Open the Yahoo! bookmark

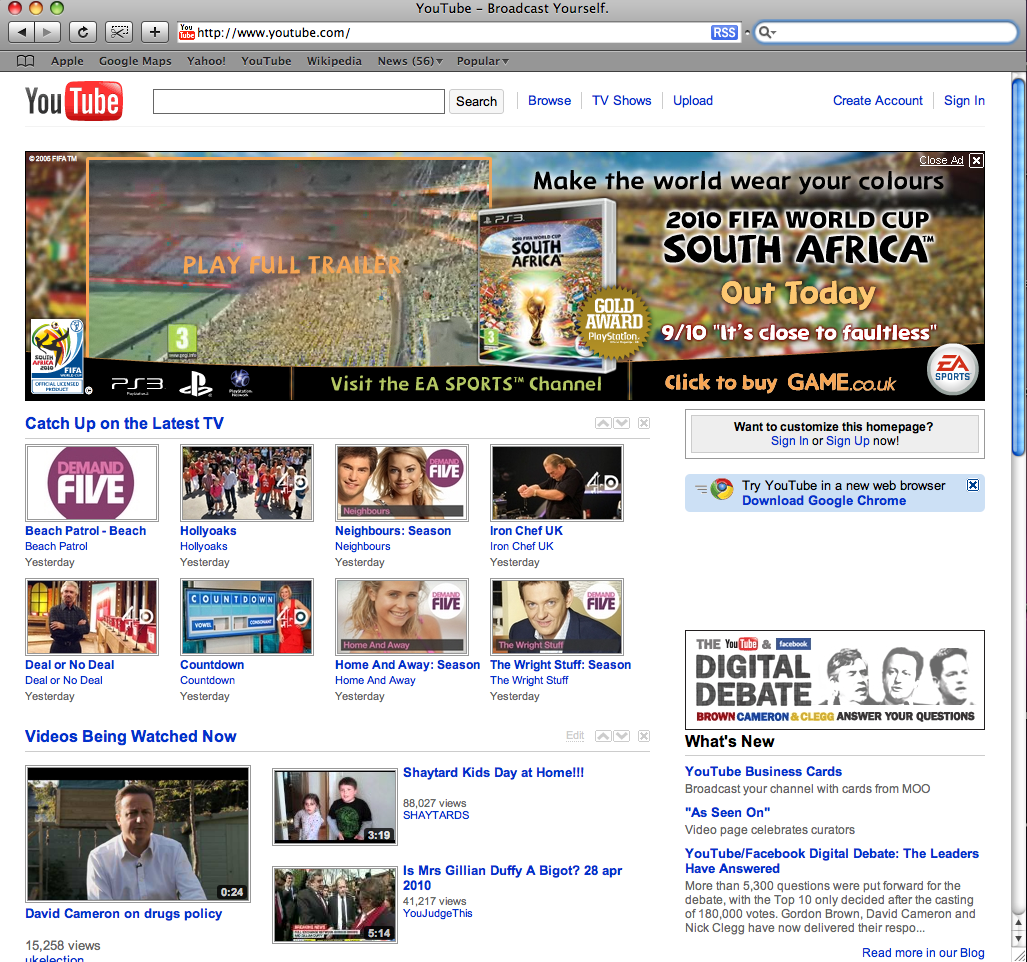click(x=206, y=61)
